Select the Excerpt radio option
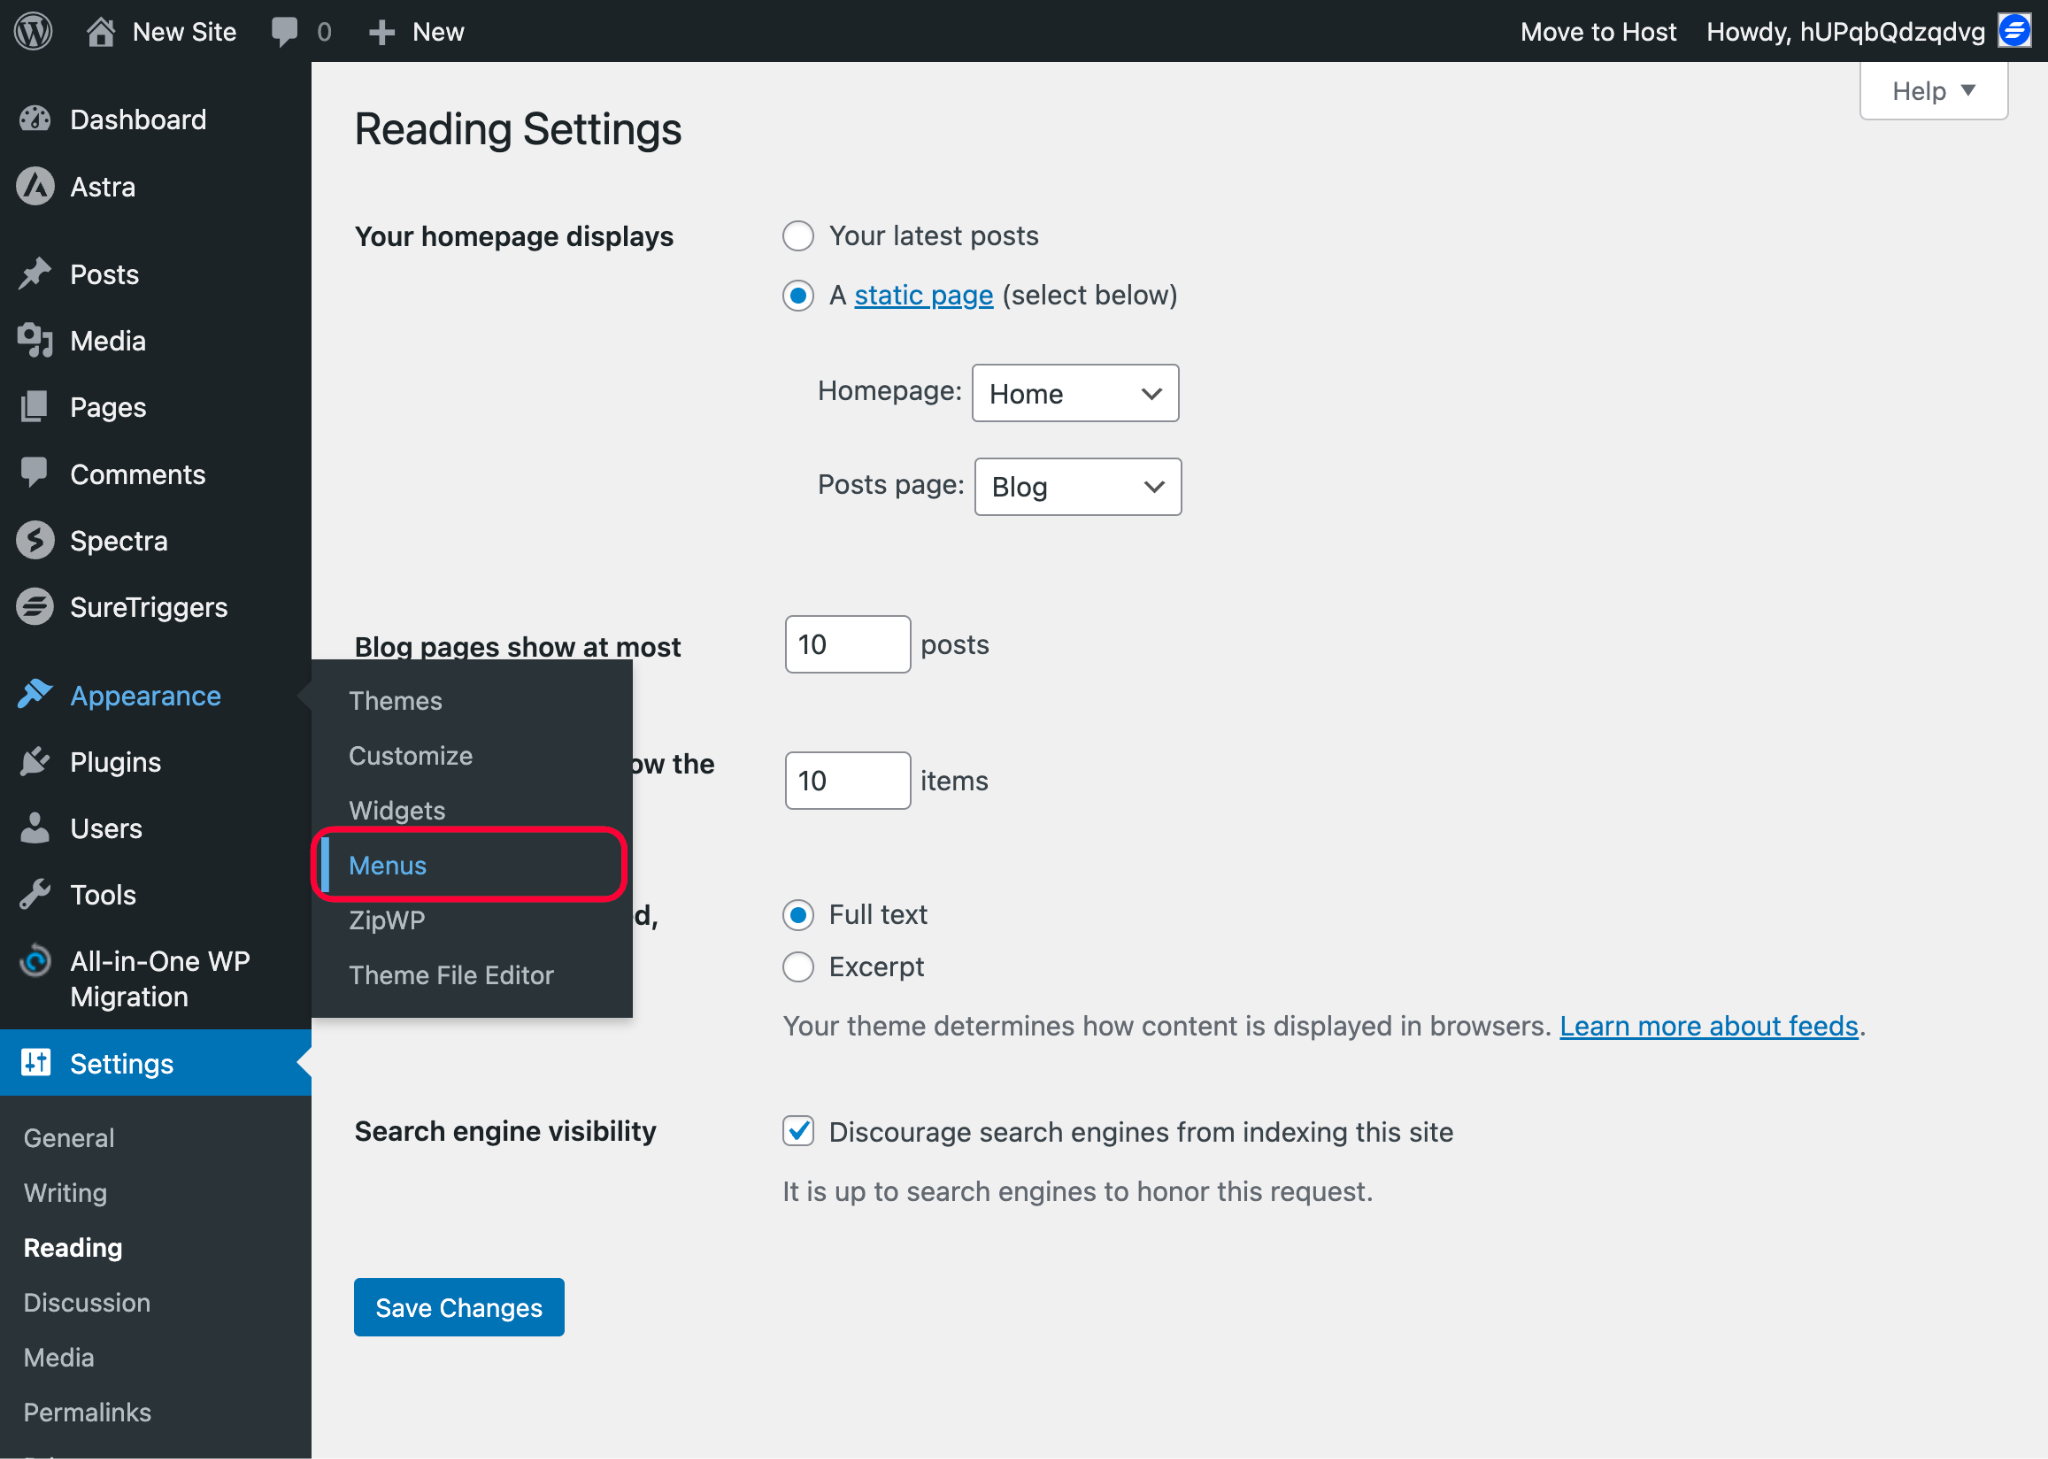 tap(798, 967)
